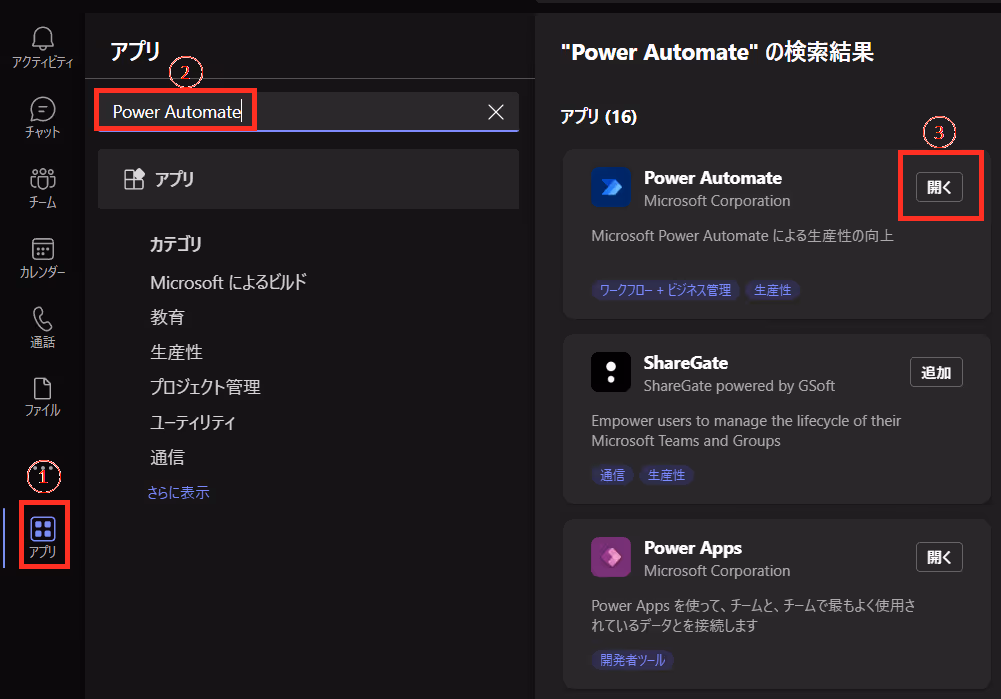Screen dimensions: 1001x699
Task: Click the ShareGate description text
Action: pos(746,431)
